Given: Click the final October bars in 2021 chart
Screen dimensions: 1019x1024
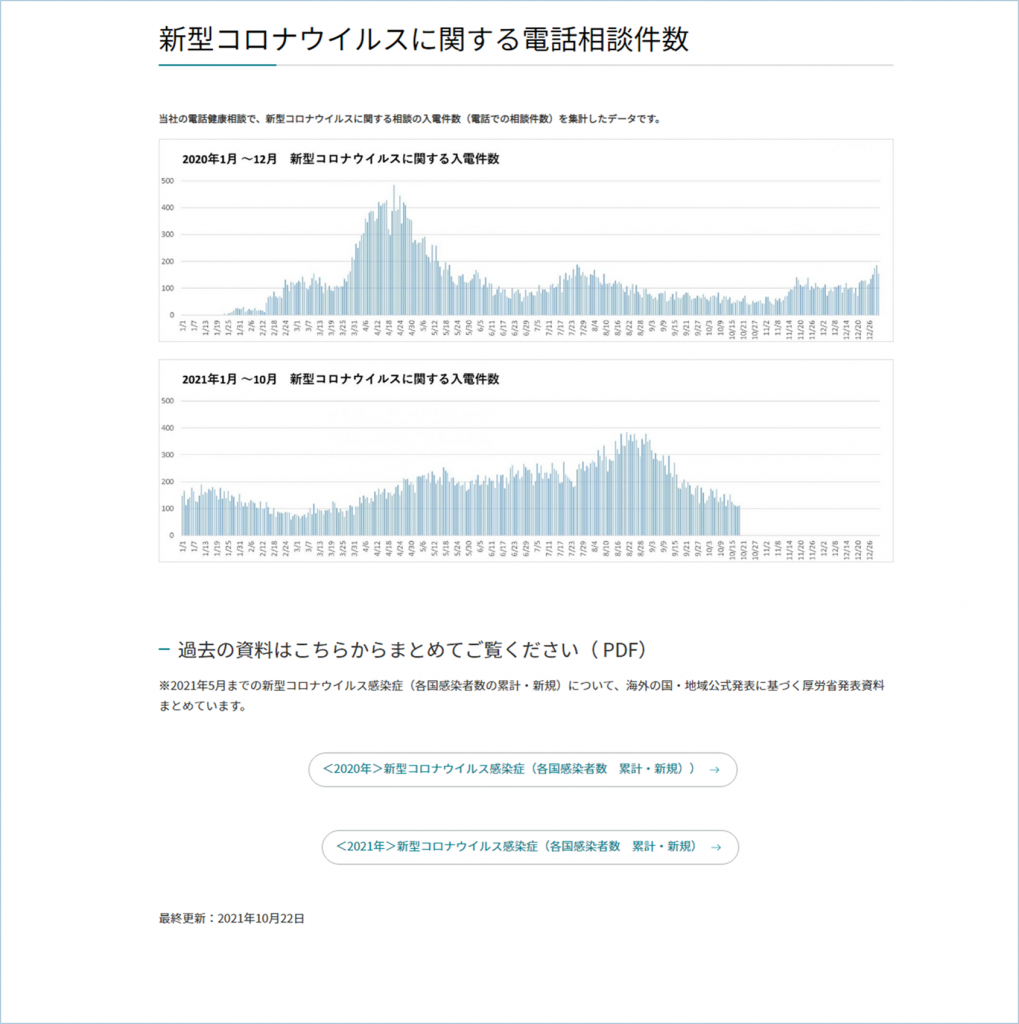Looking at the screenshot, I should [735, 520].
